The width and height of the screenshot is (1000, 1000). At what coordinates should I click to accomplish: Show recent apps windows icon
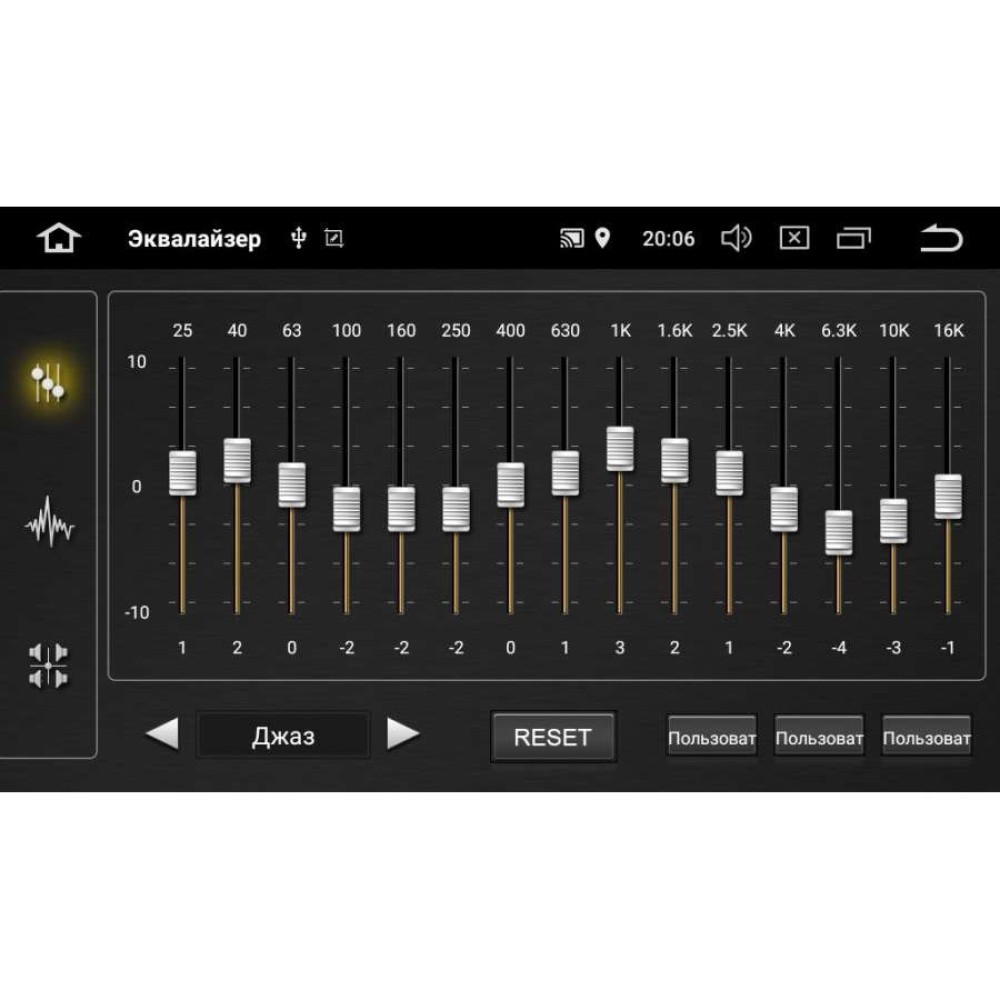853,239
